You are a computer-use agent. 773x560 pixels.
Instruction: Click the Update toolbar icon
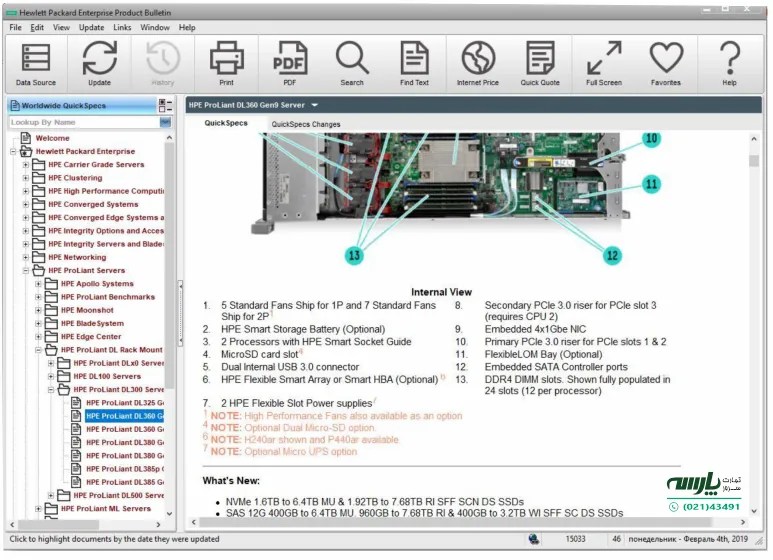99,64
